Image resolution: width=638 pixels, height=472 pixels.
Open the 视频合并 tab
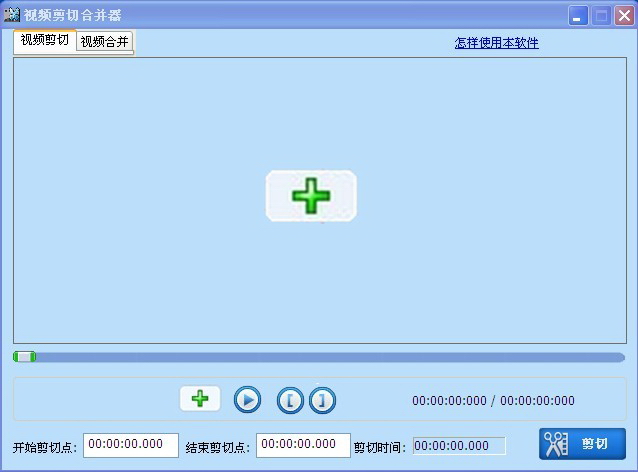pyautogui.click(x=105, y=41)
